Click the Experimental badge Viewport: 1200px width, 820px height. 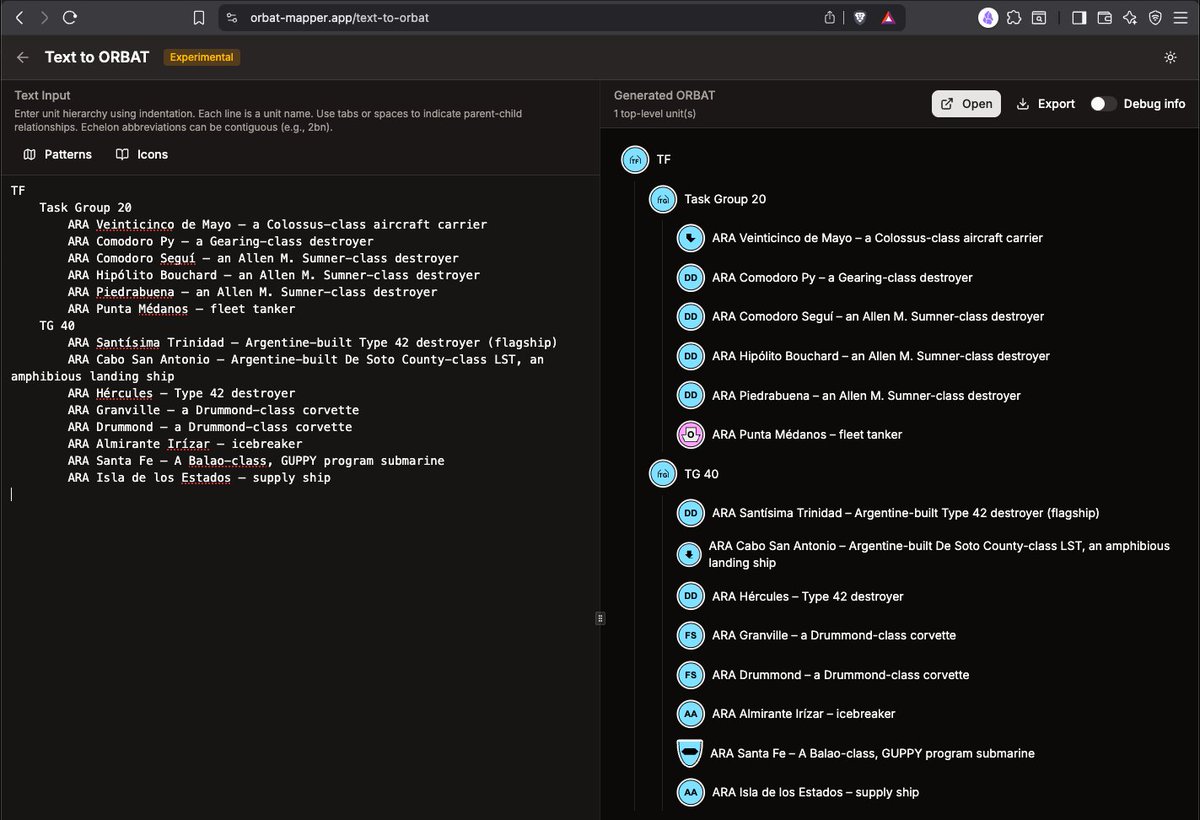point(202,57)
